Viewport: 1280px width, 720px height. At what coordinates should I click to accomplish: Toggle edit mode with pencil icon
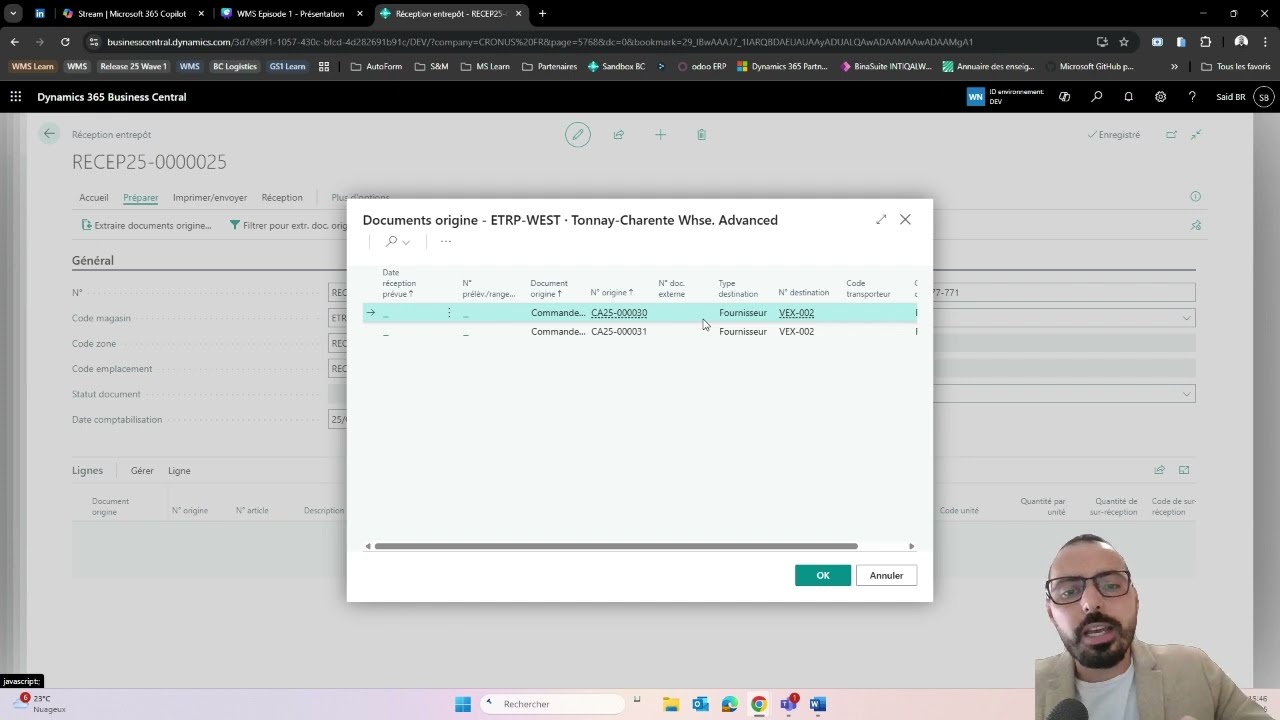click(x=577, y=134)
